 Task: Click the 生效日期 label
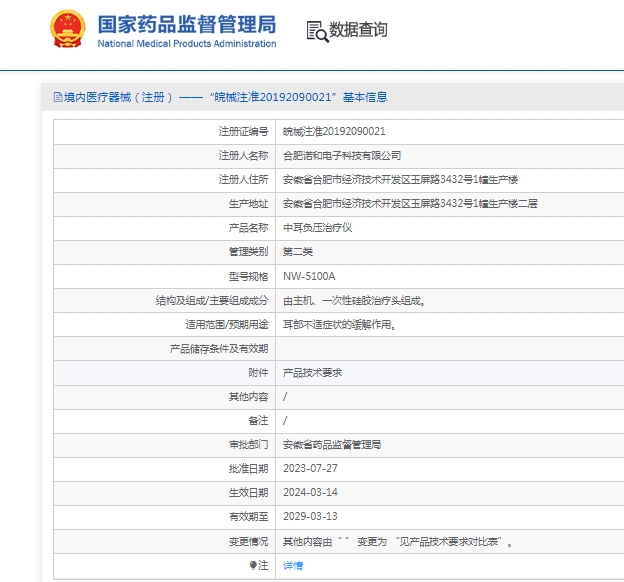249,492
